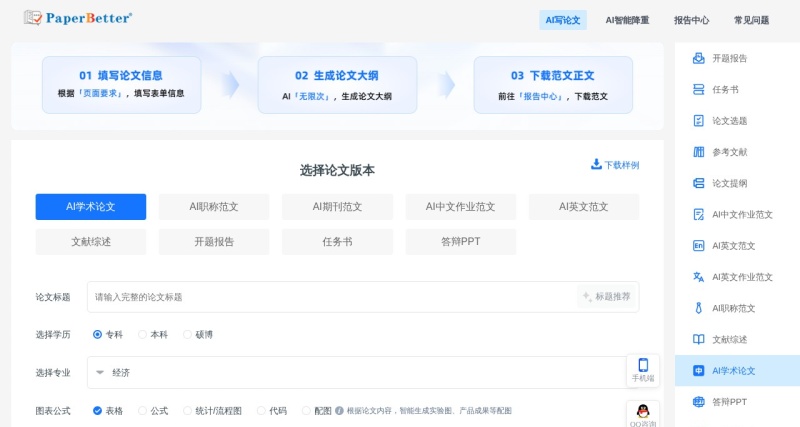Select the 硕博 education radio button

tap(187, 335)
